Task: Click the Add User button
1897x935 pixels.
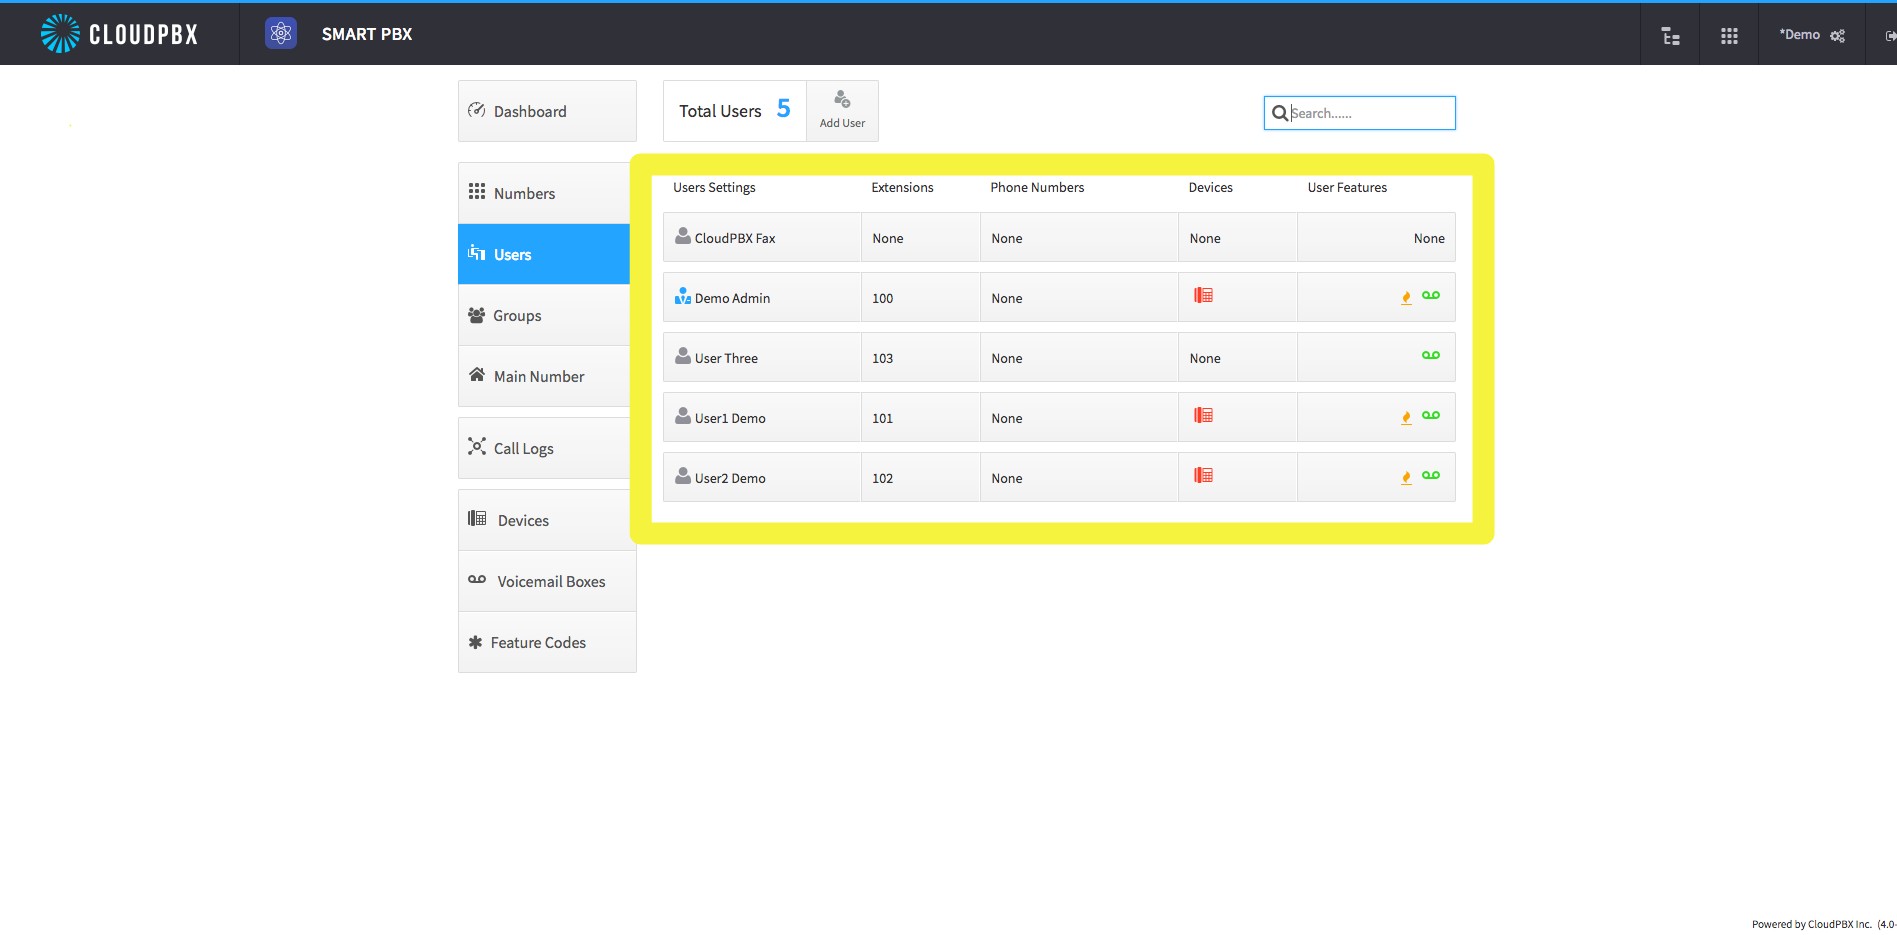Action: (x=842, y=110)
